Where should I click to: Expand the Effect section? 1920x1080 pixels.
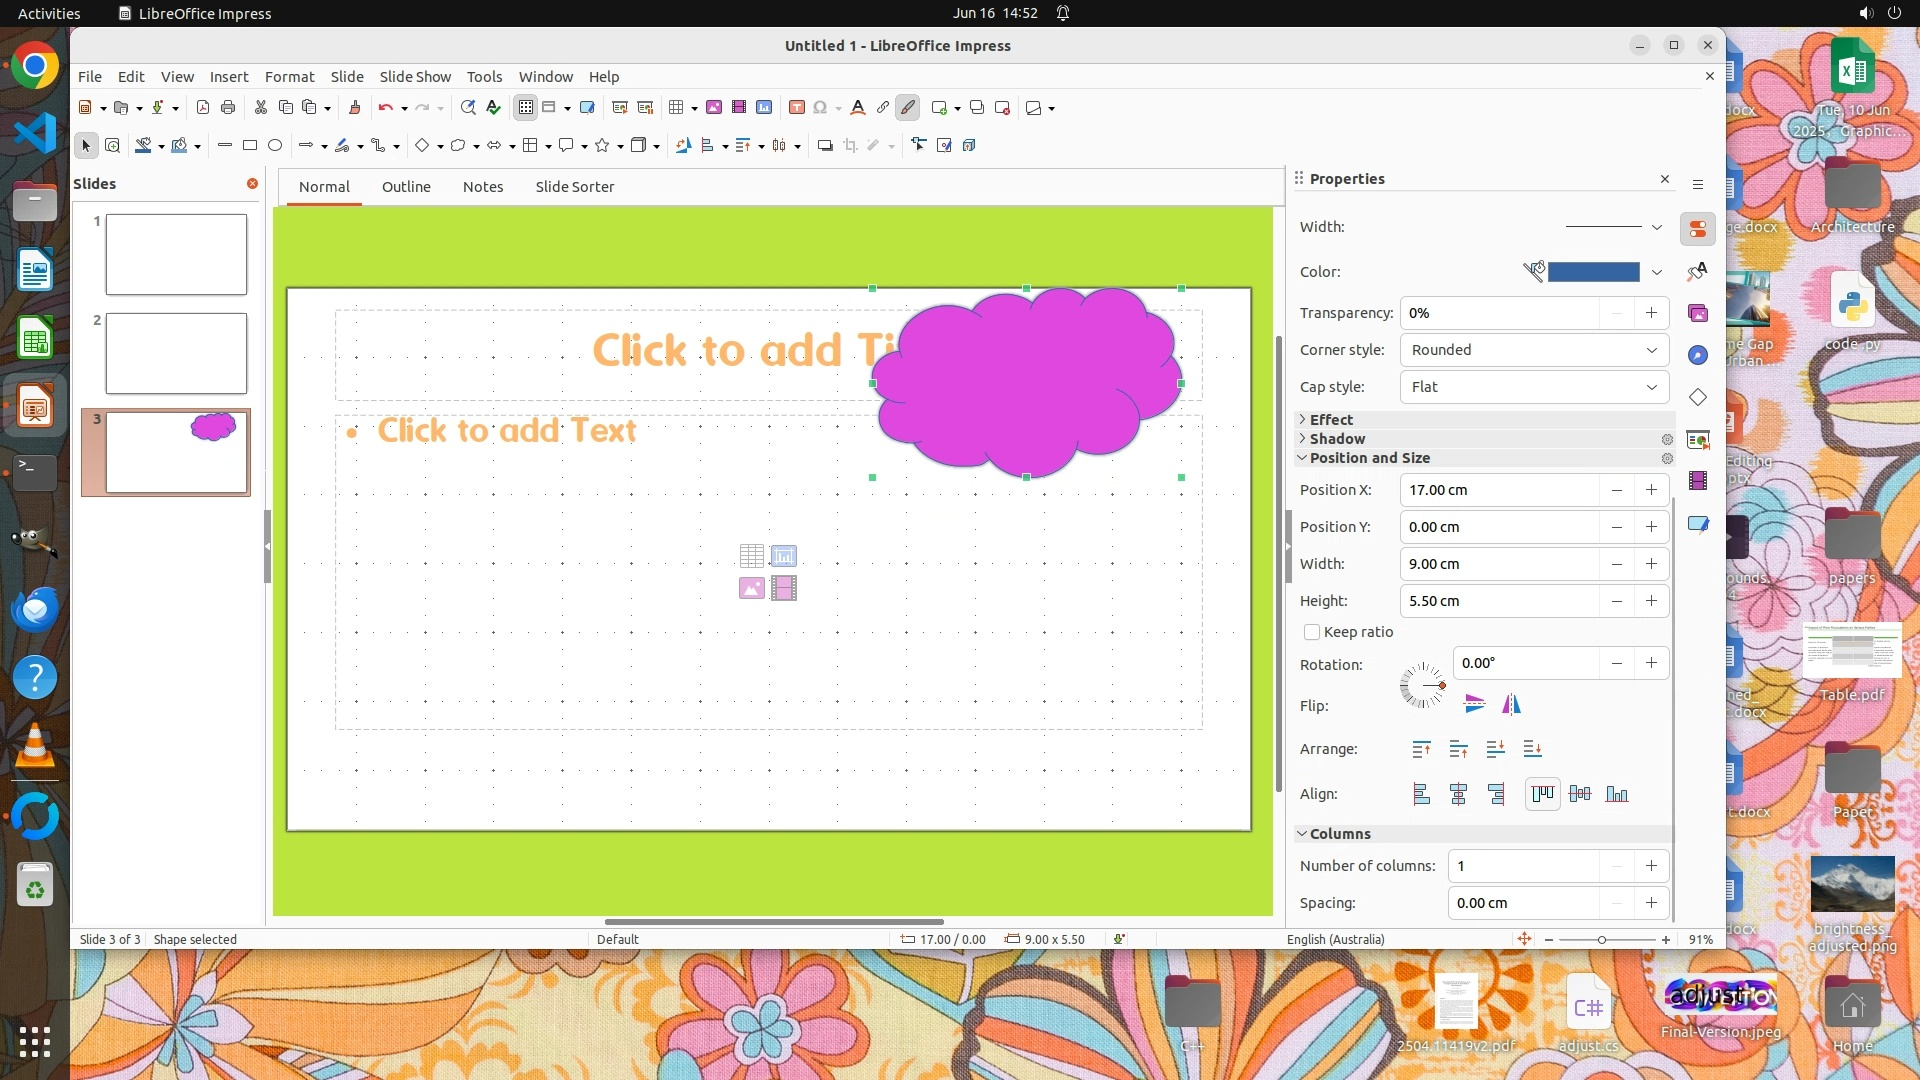pos(1330,420)
